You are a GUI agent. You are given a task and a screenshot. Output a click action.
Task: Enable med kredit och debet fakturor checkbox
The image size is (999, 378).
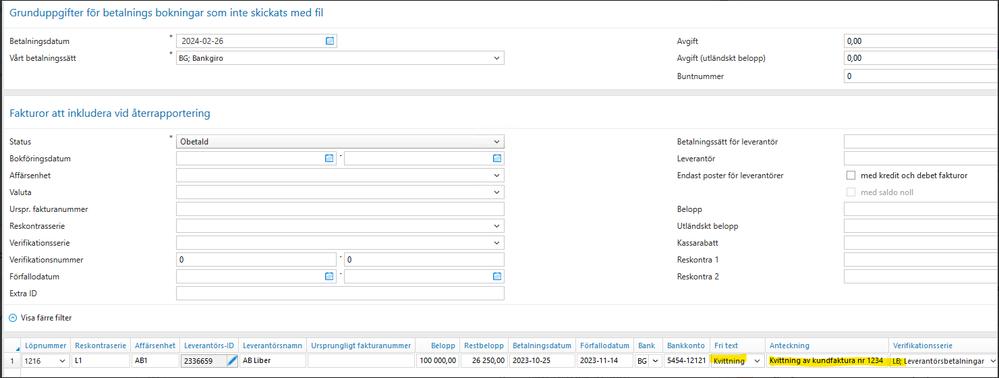[x=850, y=175]
